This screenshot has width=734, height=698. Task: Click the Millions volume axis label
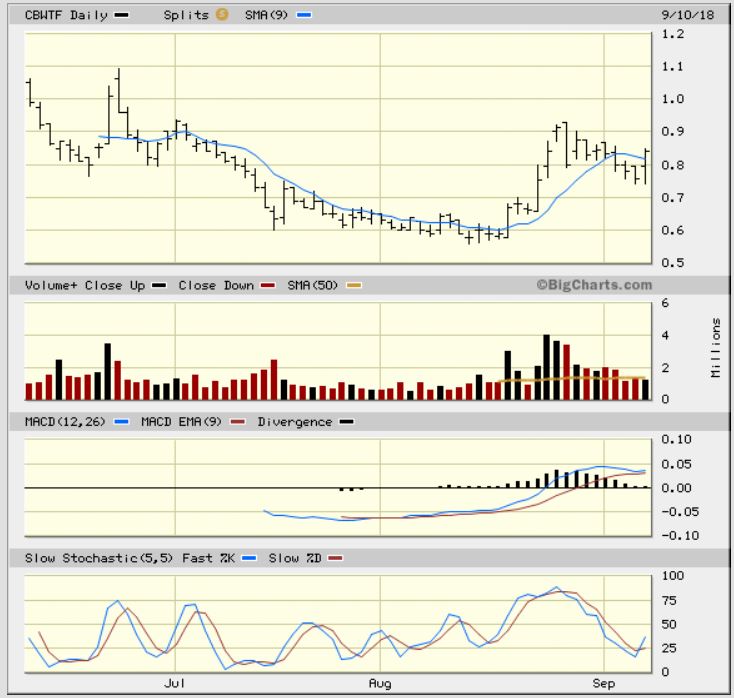click(x=716, y=348)
